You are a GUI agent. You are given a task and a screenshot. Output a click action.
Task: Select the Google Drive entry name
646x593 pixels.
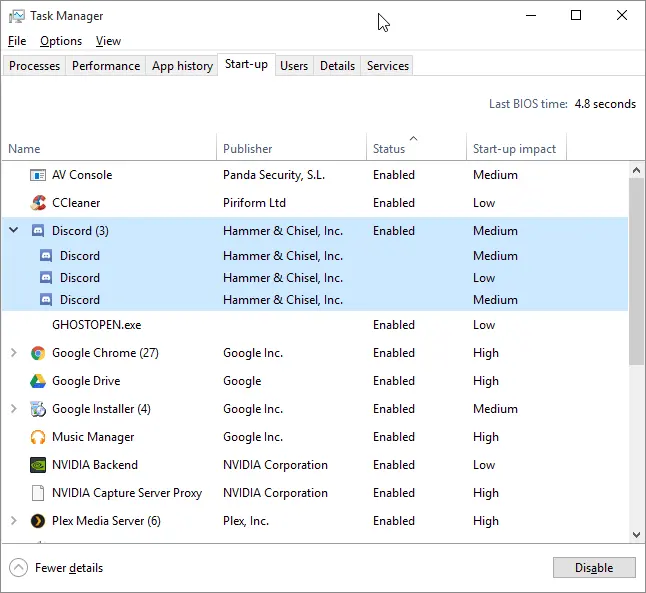pyautogui.click(x=86, y=381)
